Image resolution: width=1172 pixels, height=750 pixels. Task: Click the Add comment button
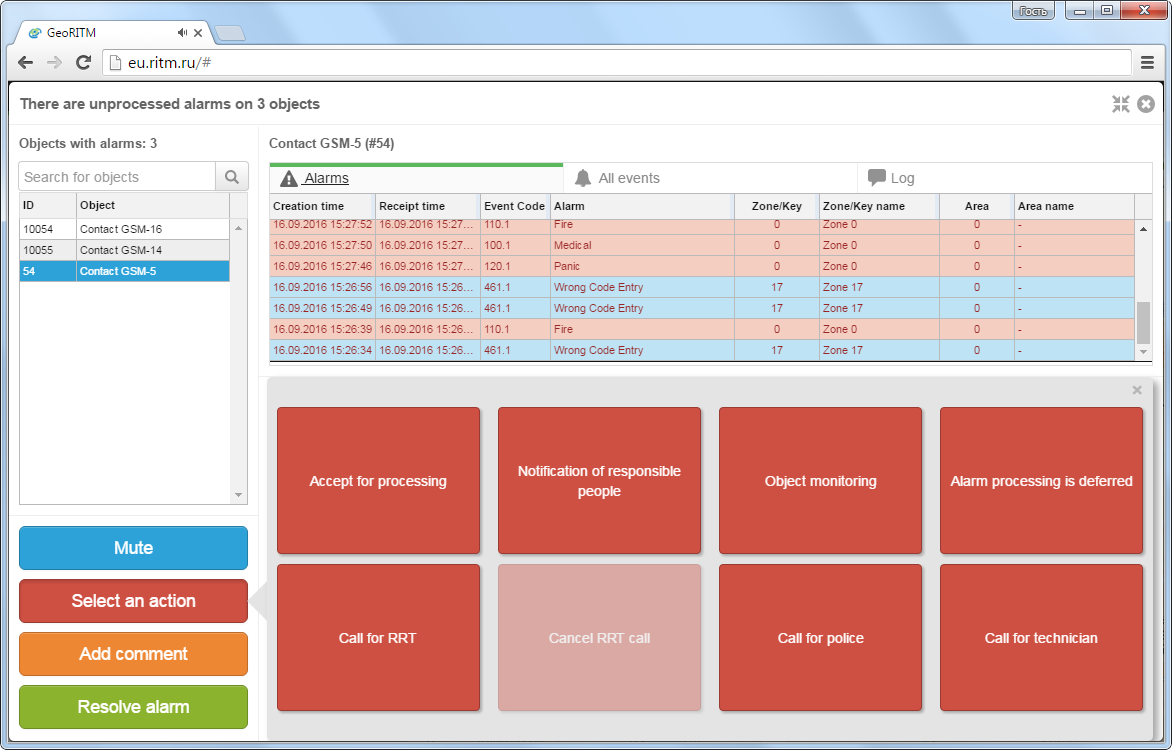(133, 654)
